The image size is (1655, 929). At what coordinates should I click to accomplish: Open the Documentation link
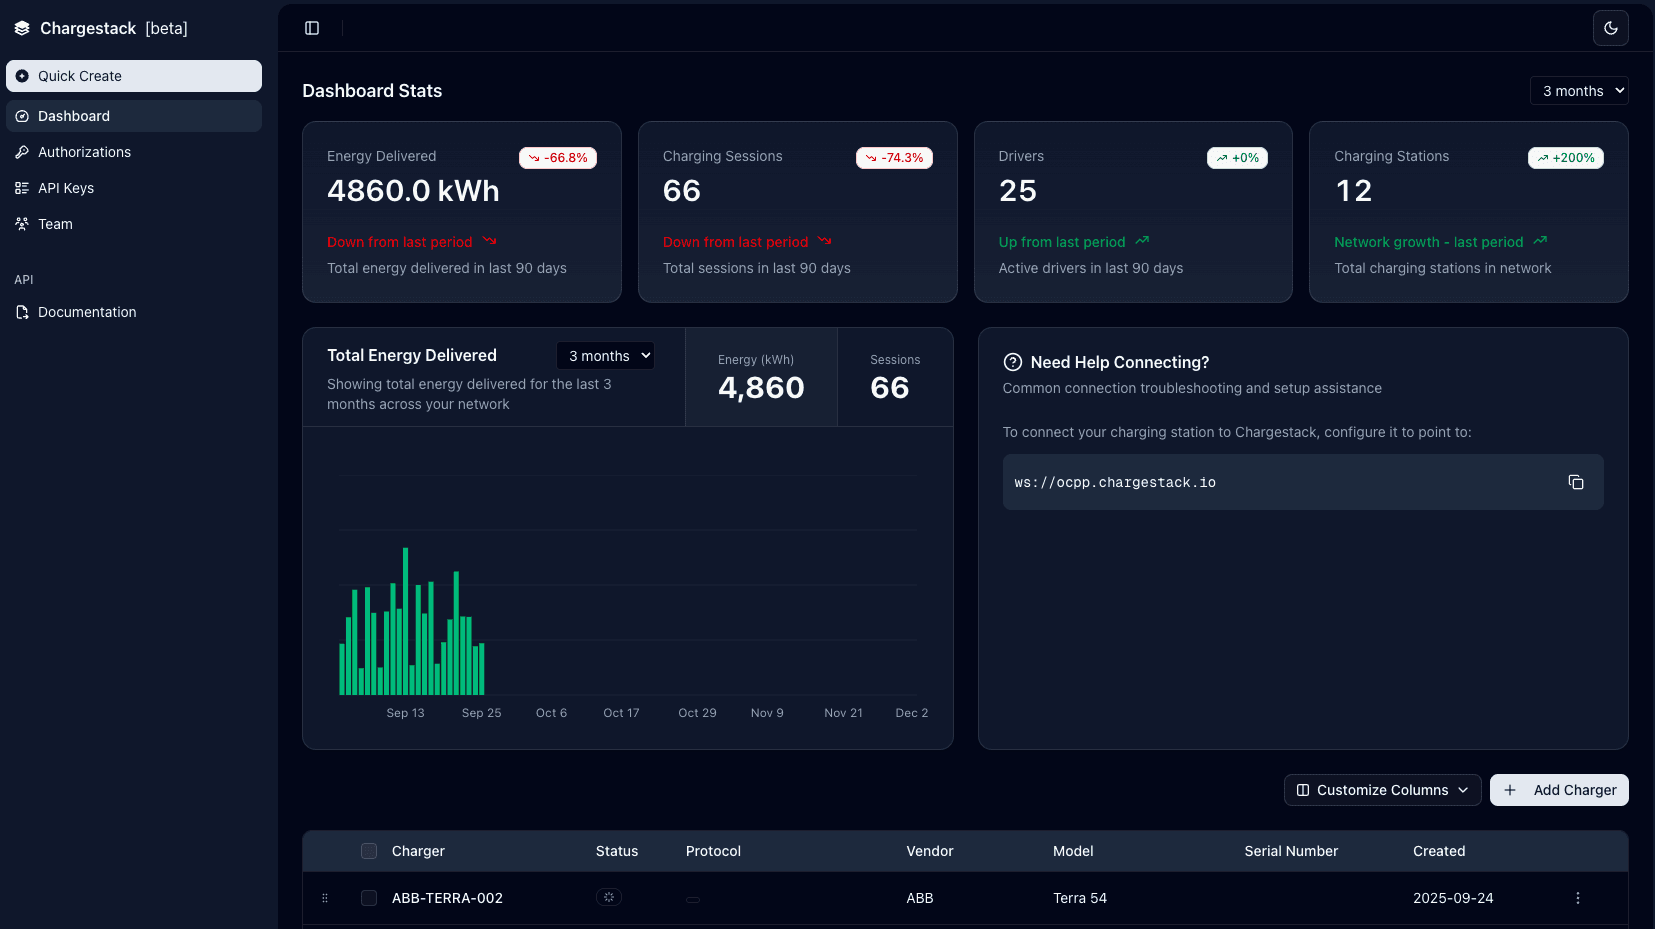coord(134,312)
